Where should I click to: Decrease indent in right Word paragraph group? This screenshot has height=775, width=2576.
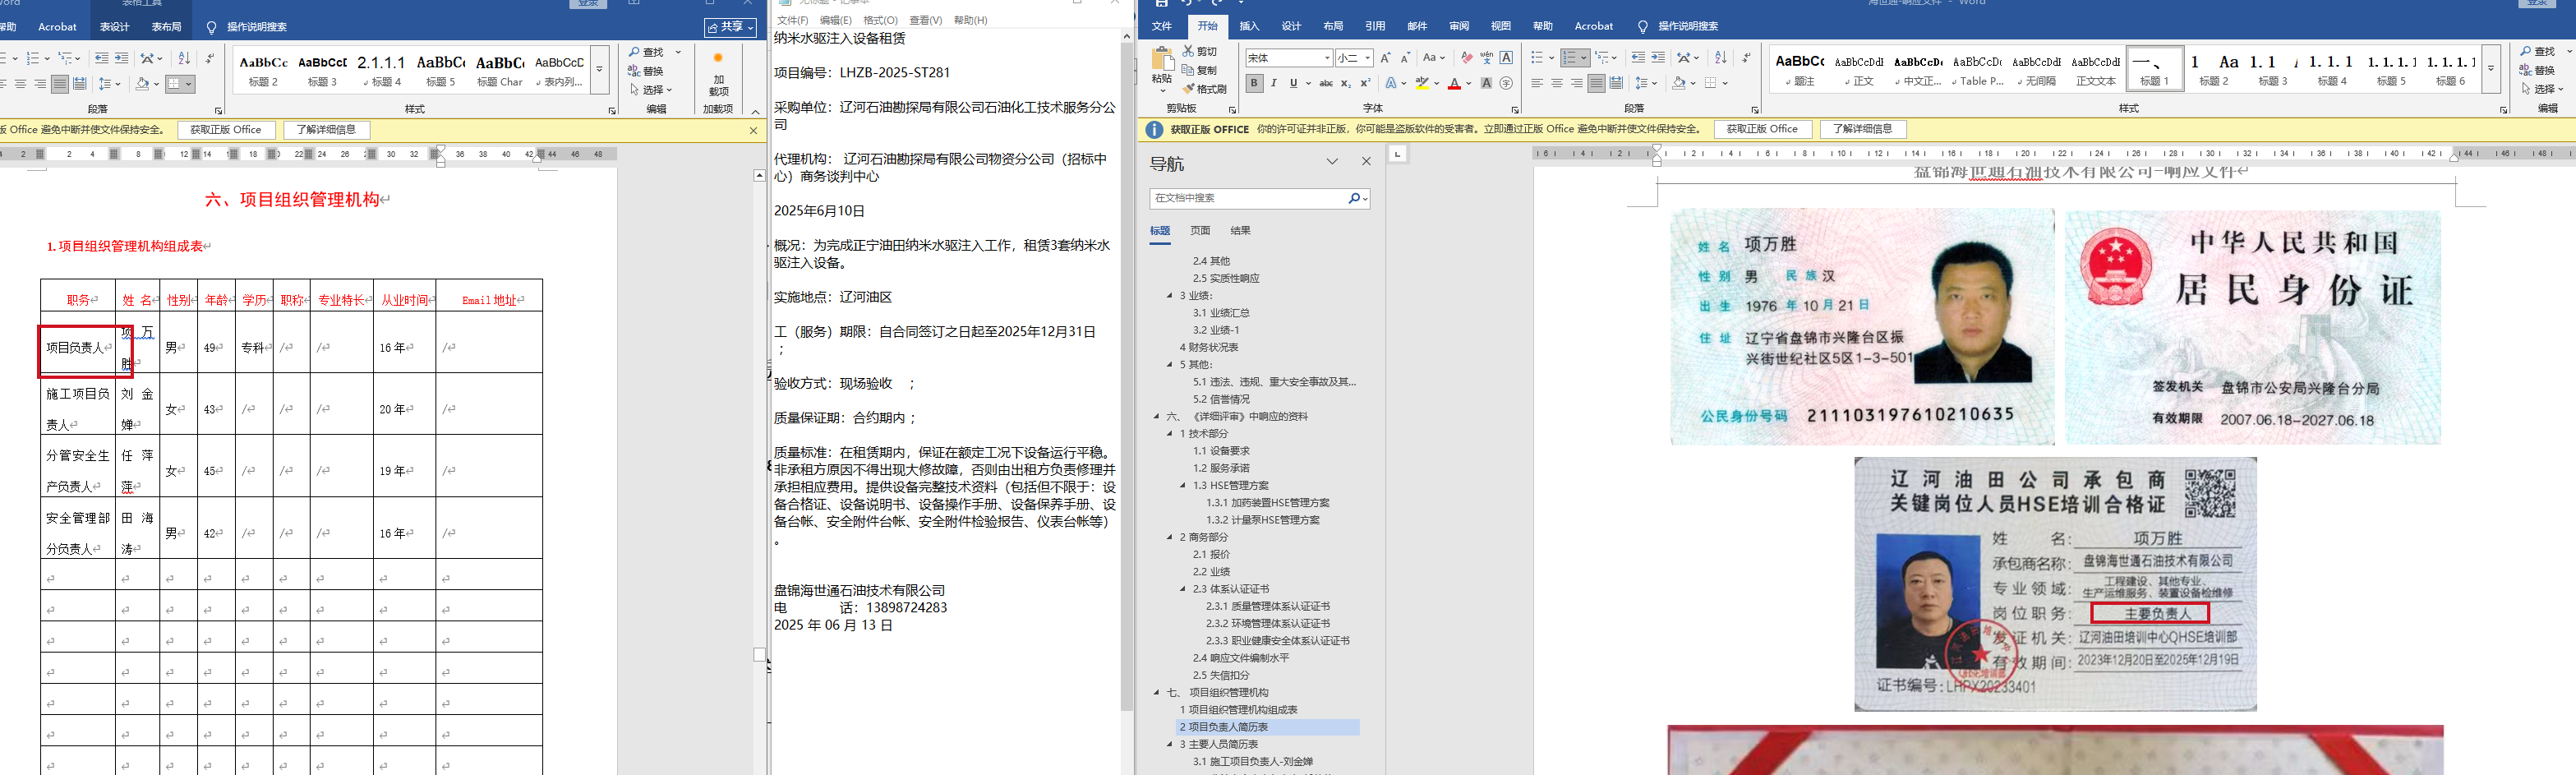pyautogui.click(x=1638, y=58)
